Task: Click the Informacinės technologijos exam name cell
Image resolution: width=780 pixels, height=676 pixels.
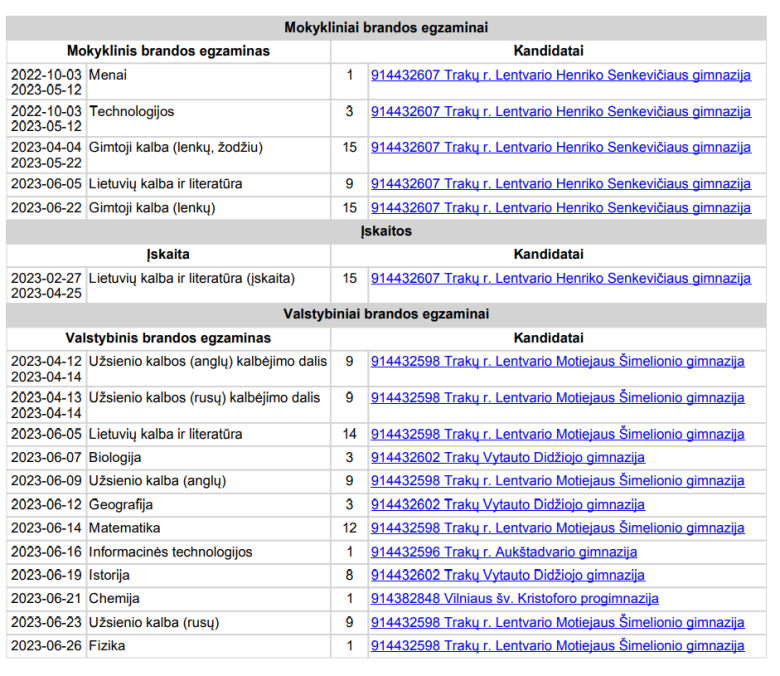Action: [170, 552]
